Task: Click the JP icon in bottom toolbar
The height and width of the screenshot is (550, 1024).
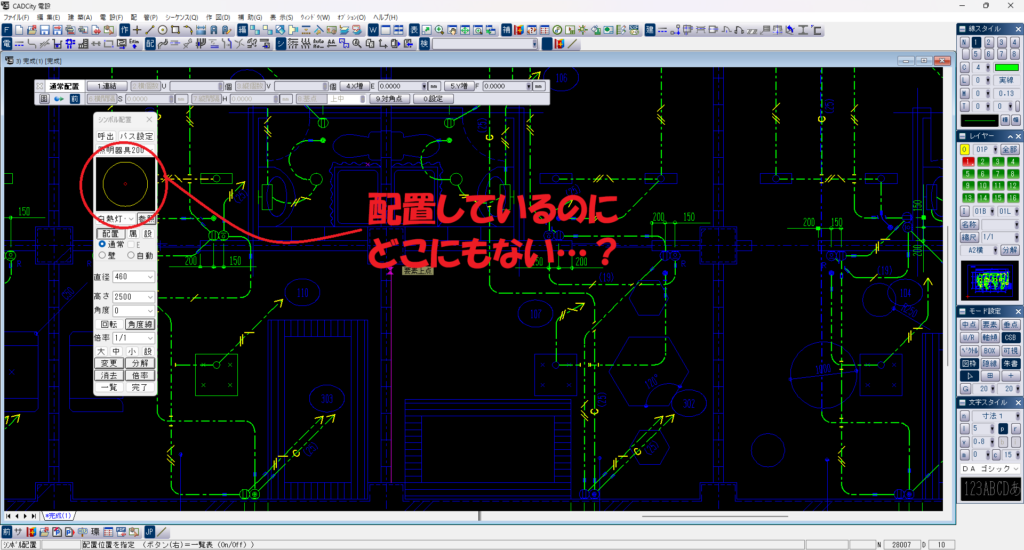Action: 150,532
